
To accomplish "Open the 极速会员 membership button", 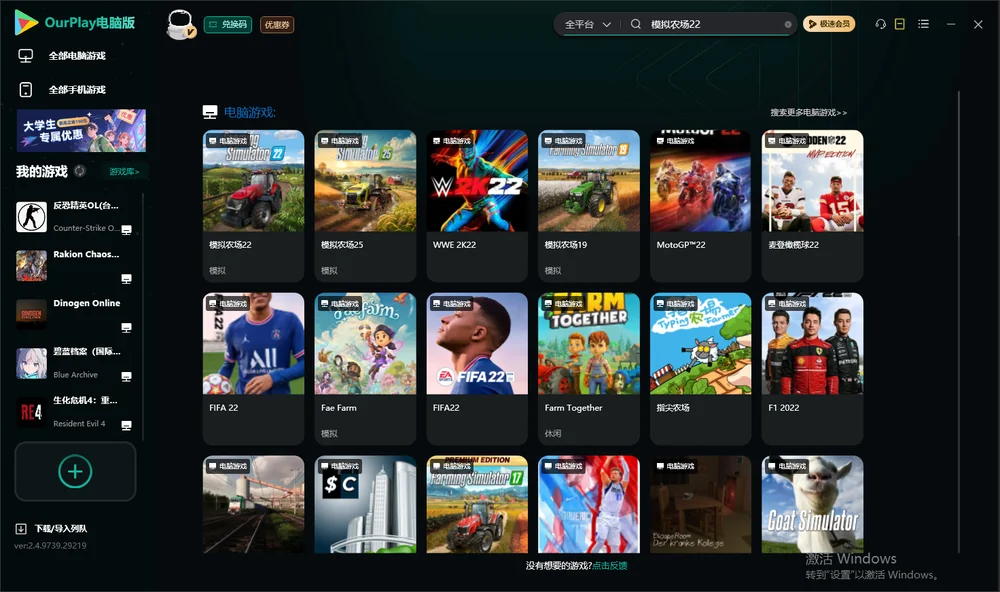I will click(x=829, y=24).
